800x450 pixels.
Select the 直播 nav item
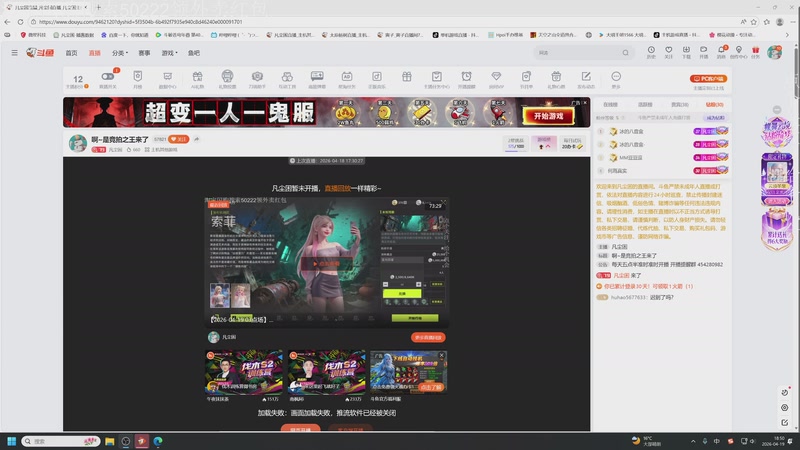pos(94,53)
